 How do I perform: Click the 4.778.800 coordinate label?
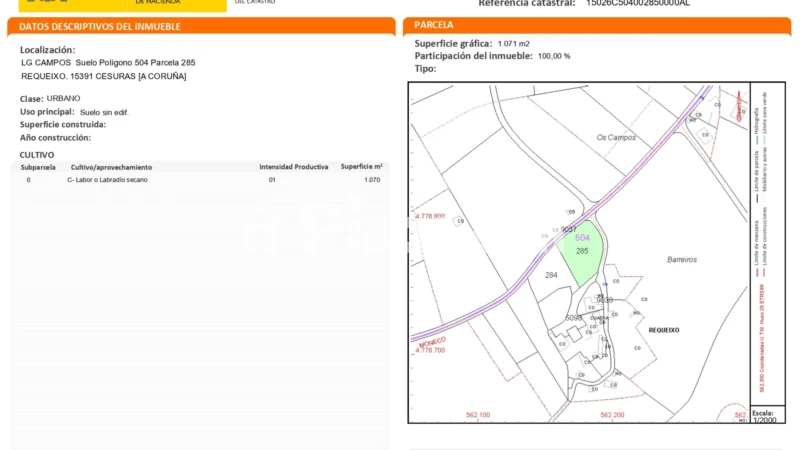pyautogui.click(x=430, y=216)
